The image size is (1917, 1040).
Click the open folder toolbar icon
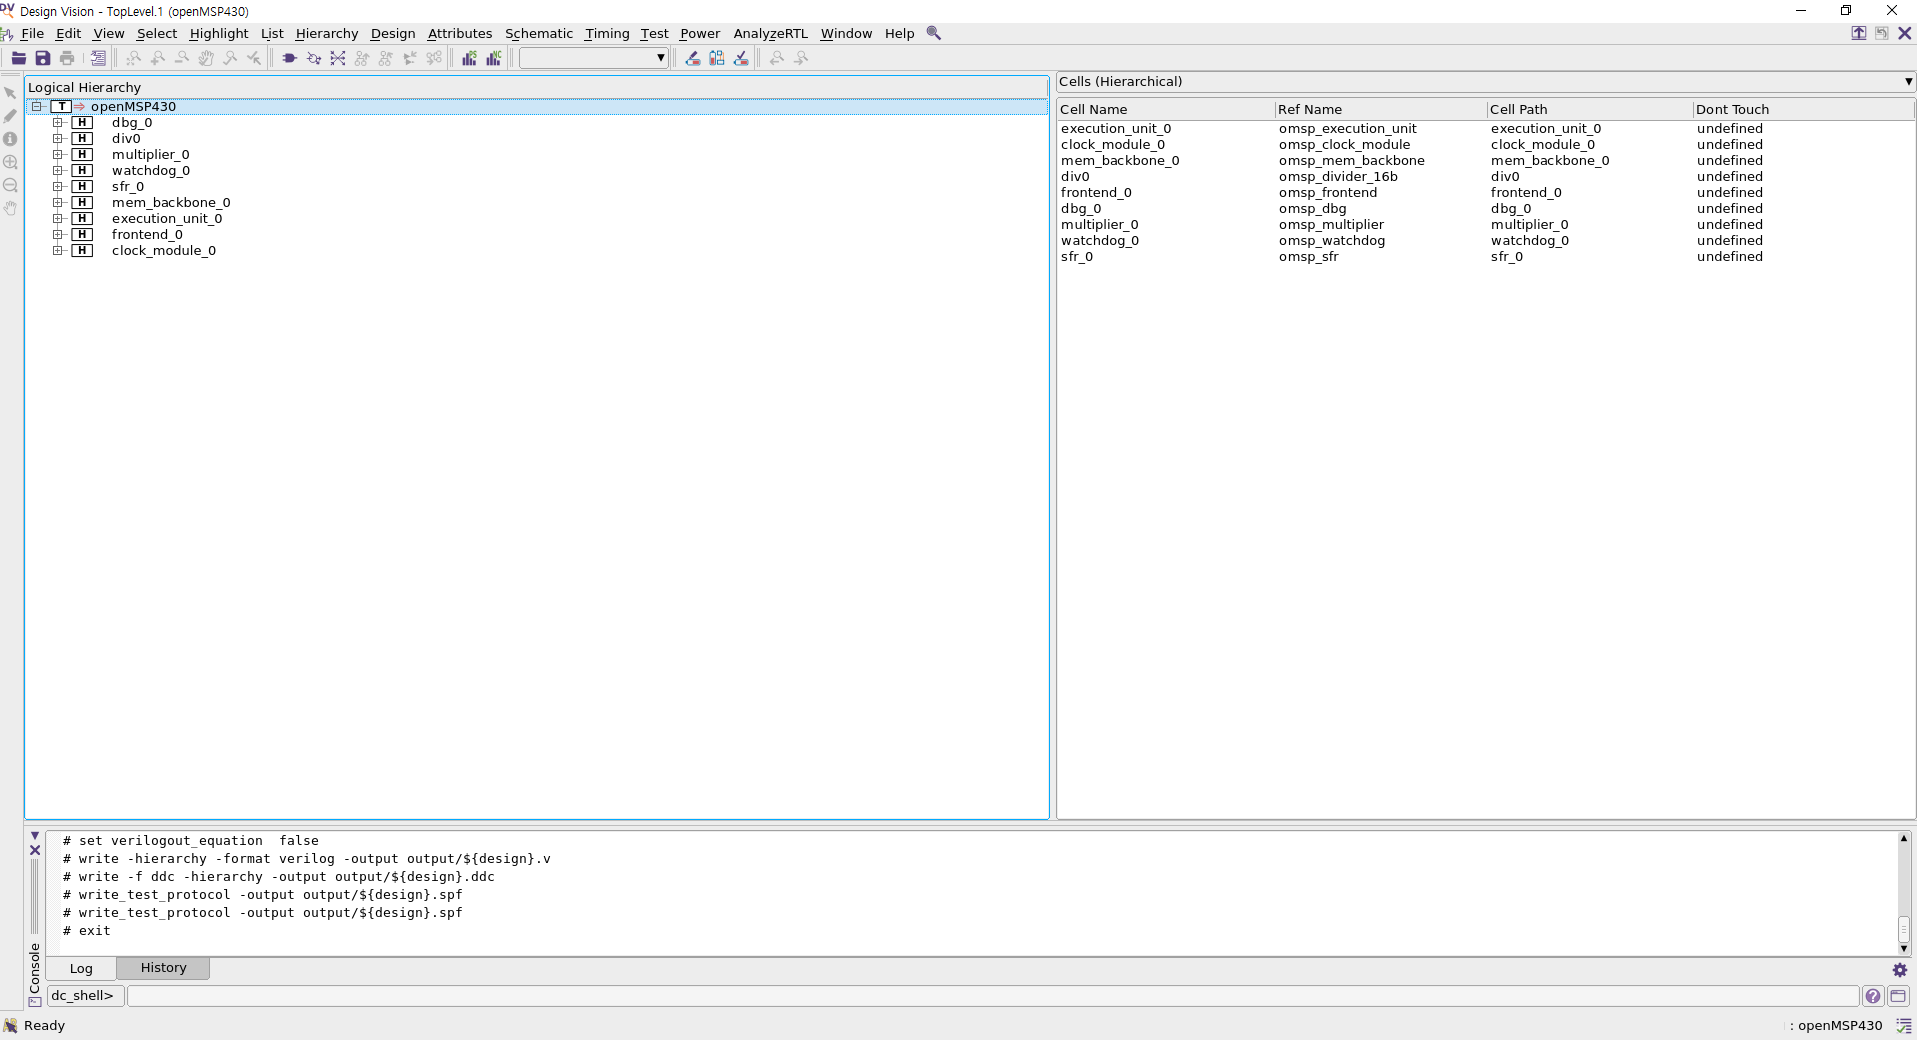click(19, 58)
